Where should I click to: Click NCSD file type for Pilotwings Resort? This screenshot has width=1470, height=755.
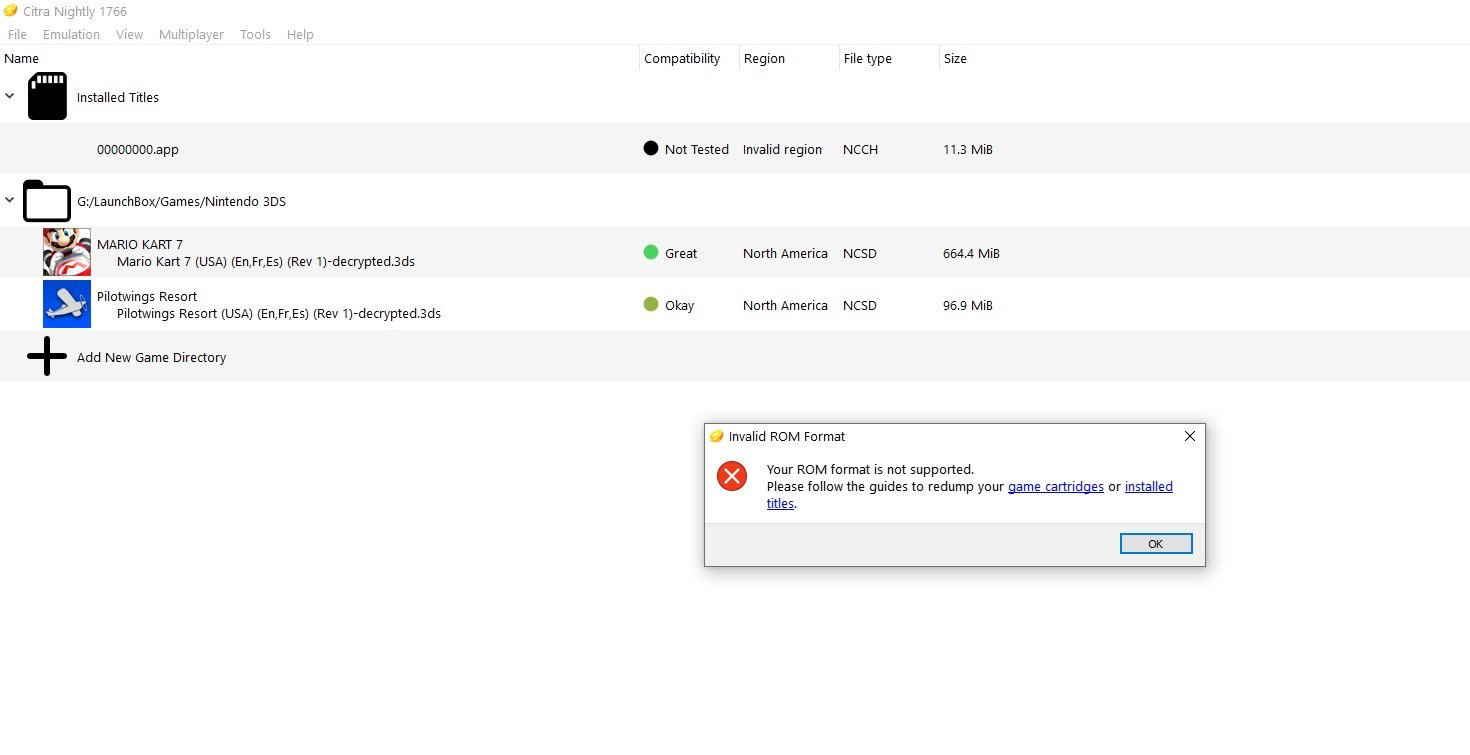pyautogui.click(x=860, y=305)
